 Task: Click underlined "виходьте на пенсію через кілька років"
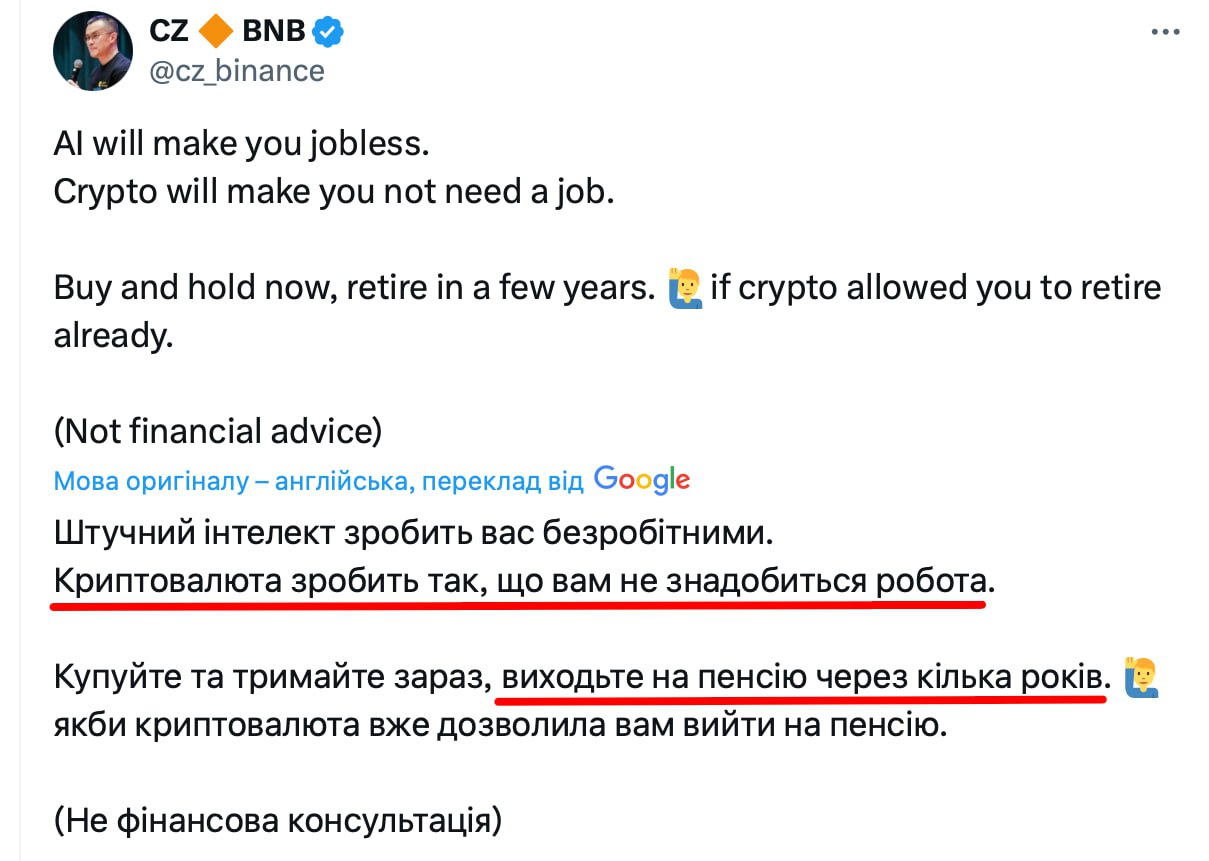pos(805,677)
